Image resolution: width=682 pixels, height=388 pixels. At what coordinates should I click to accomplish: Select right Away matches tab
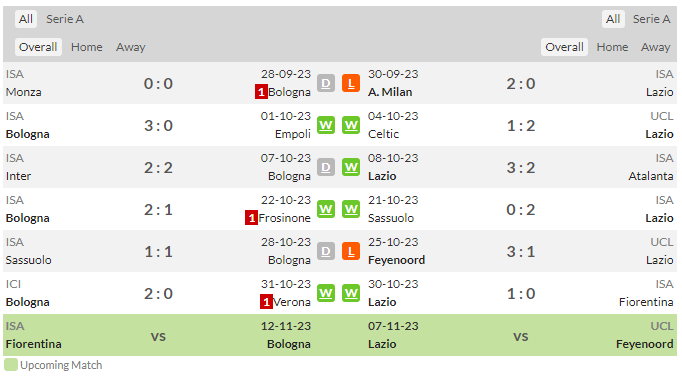[x=655, y=47]
